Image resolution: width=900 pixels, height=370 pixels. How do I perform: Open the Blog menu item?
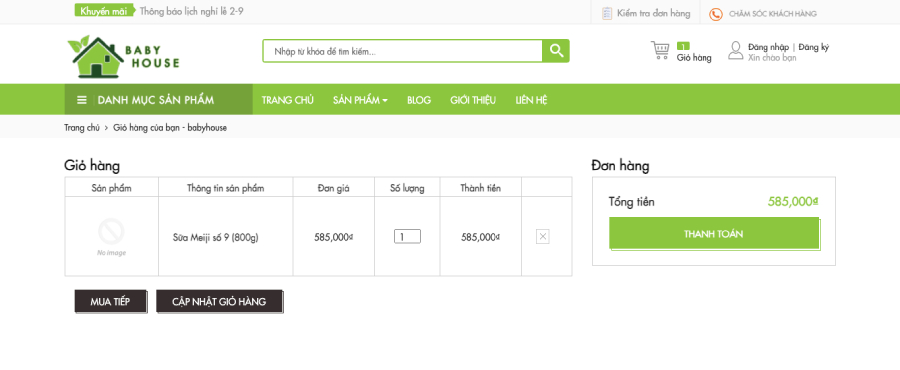[x=418, y=100]
